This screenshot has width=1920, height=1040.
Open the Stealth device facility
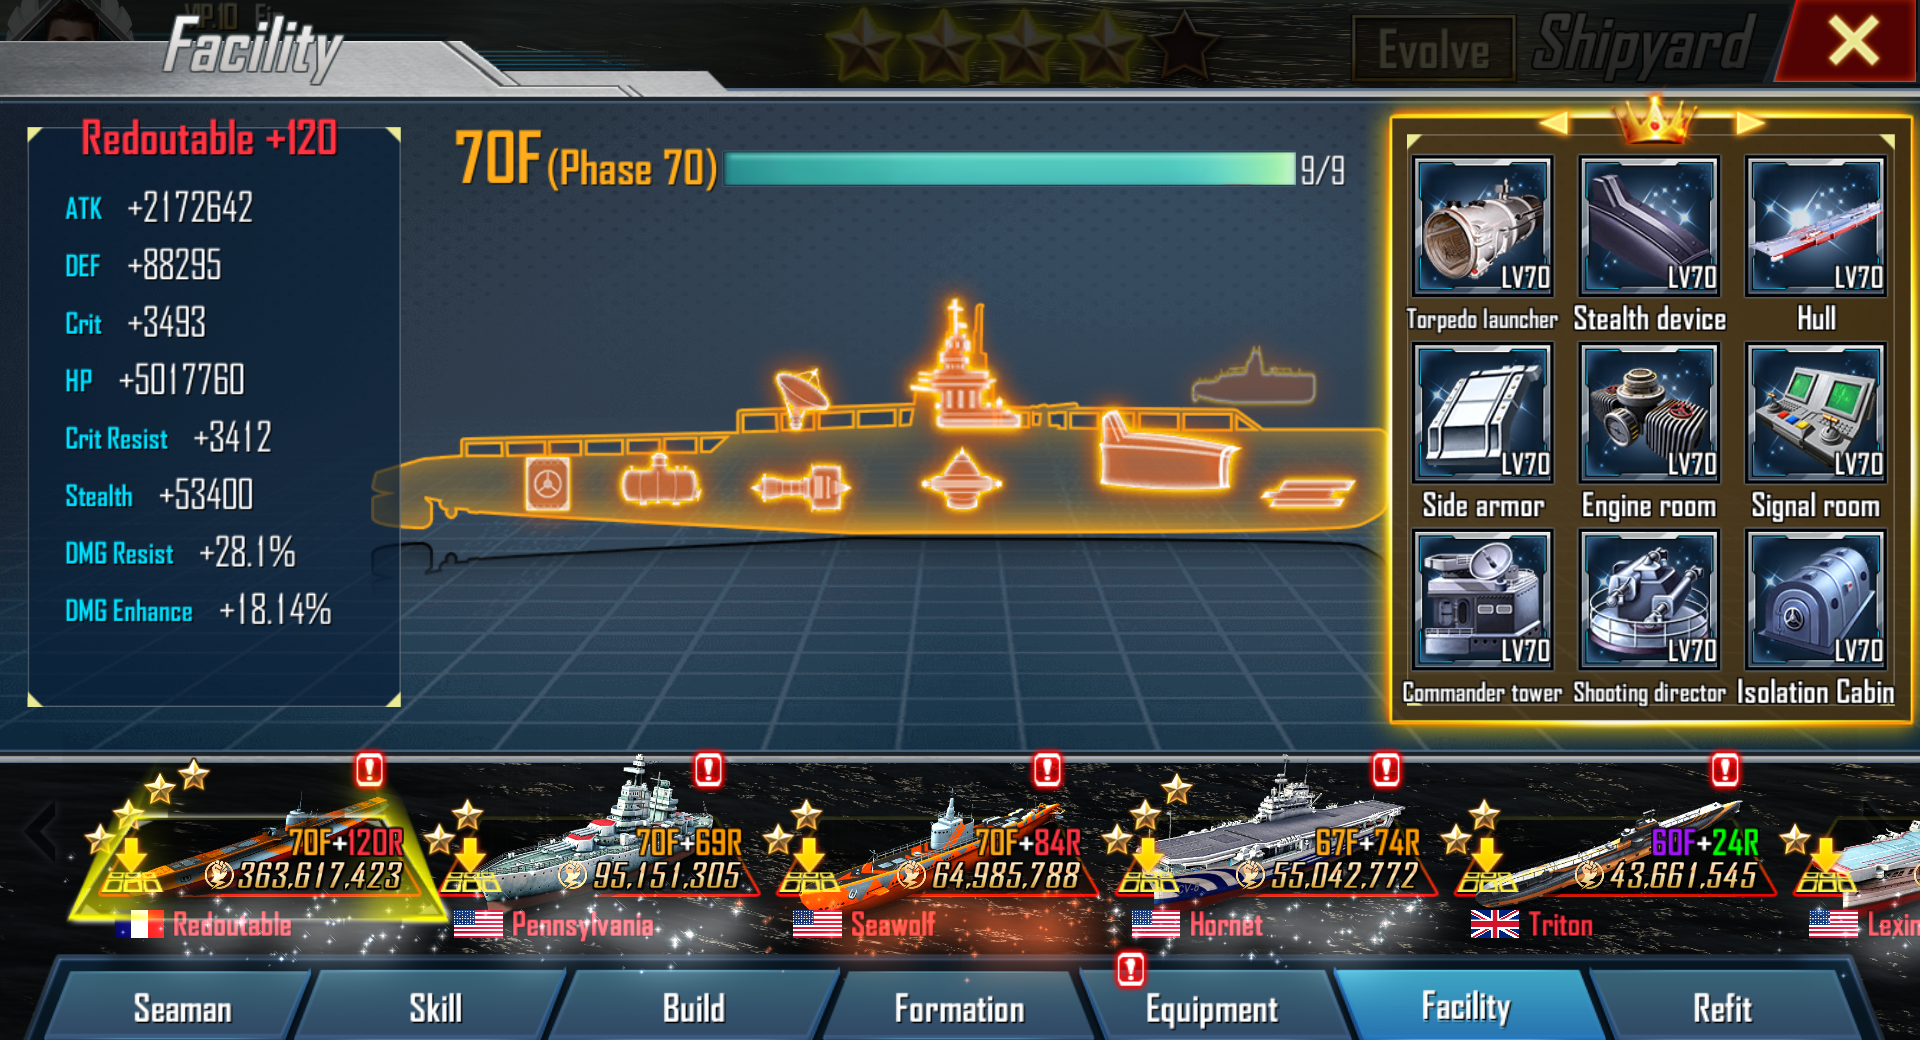[x=1649, y=226]
